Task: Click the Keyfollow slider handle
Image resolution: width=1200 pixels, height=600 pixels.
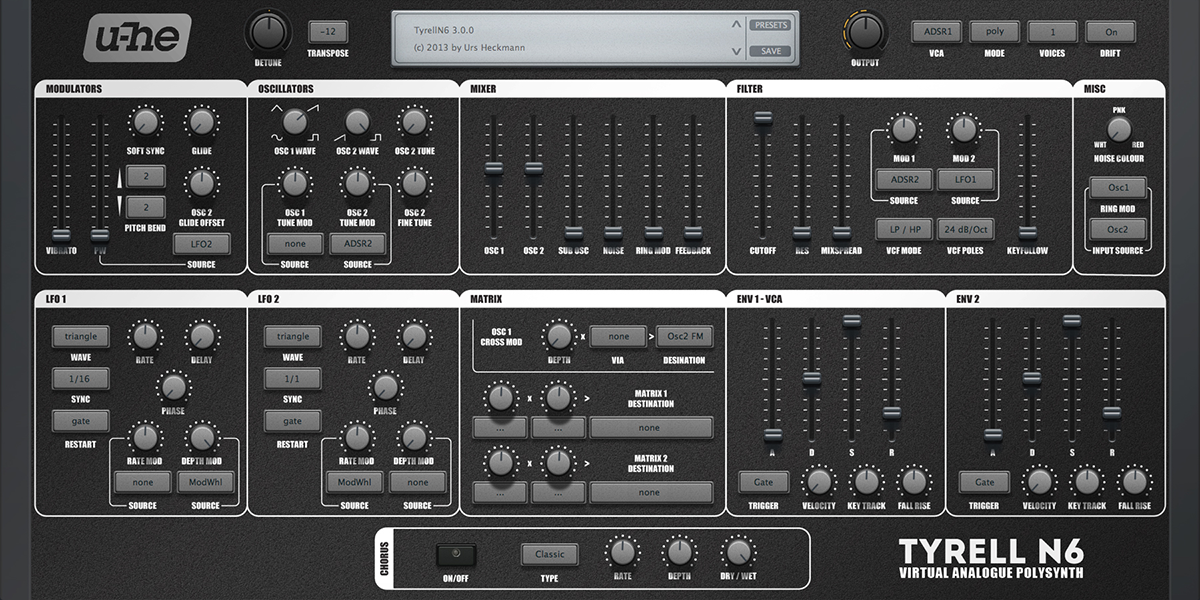Action: point(1027,233)
